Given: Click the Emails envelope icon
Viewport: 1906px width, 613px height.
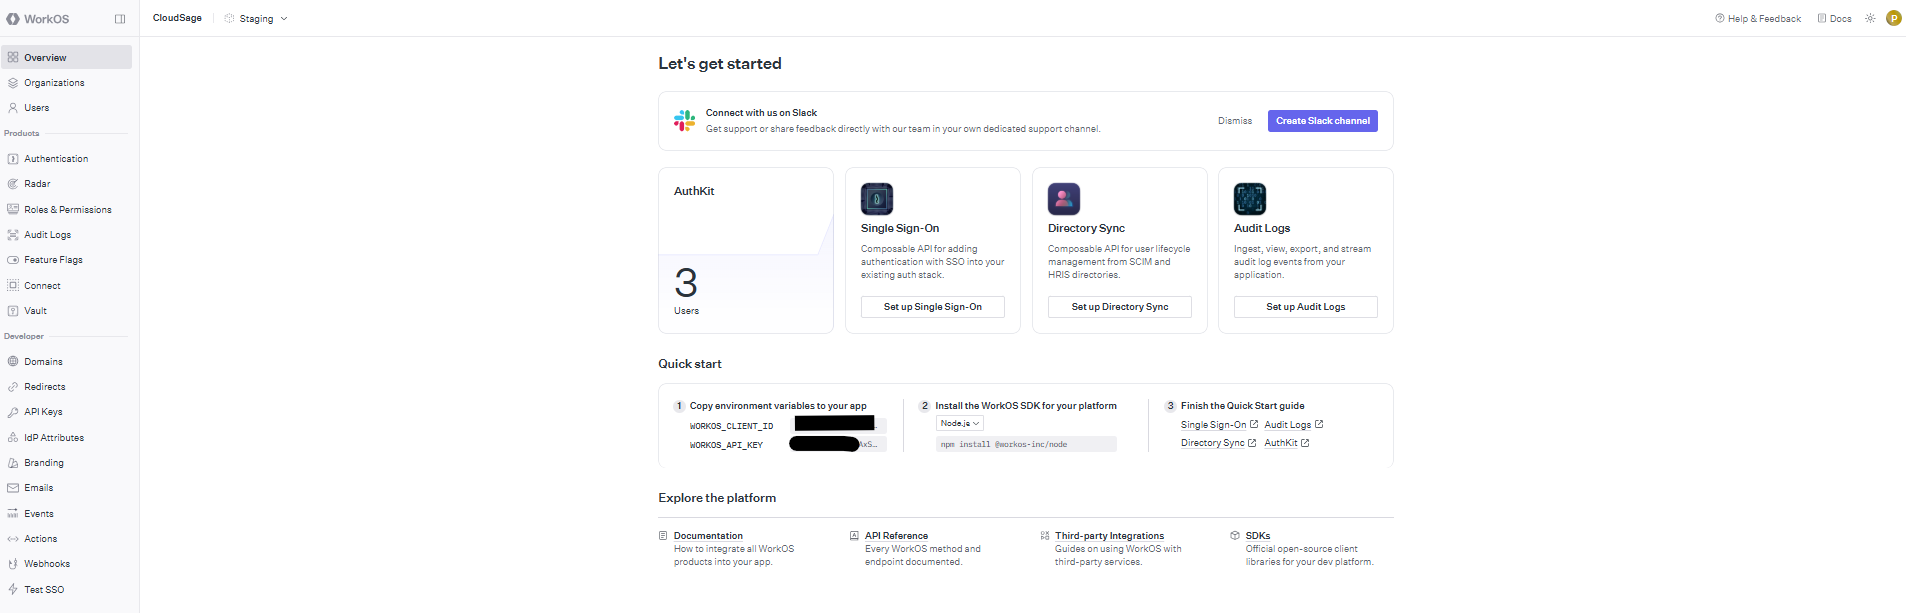Looking at the screenshot, I should pyautogui.click(x=13, y=488).
